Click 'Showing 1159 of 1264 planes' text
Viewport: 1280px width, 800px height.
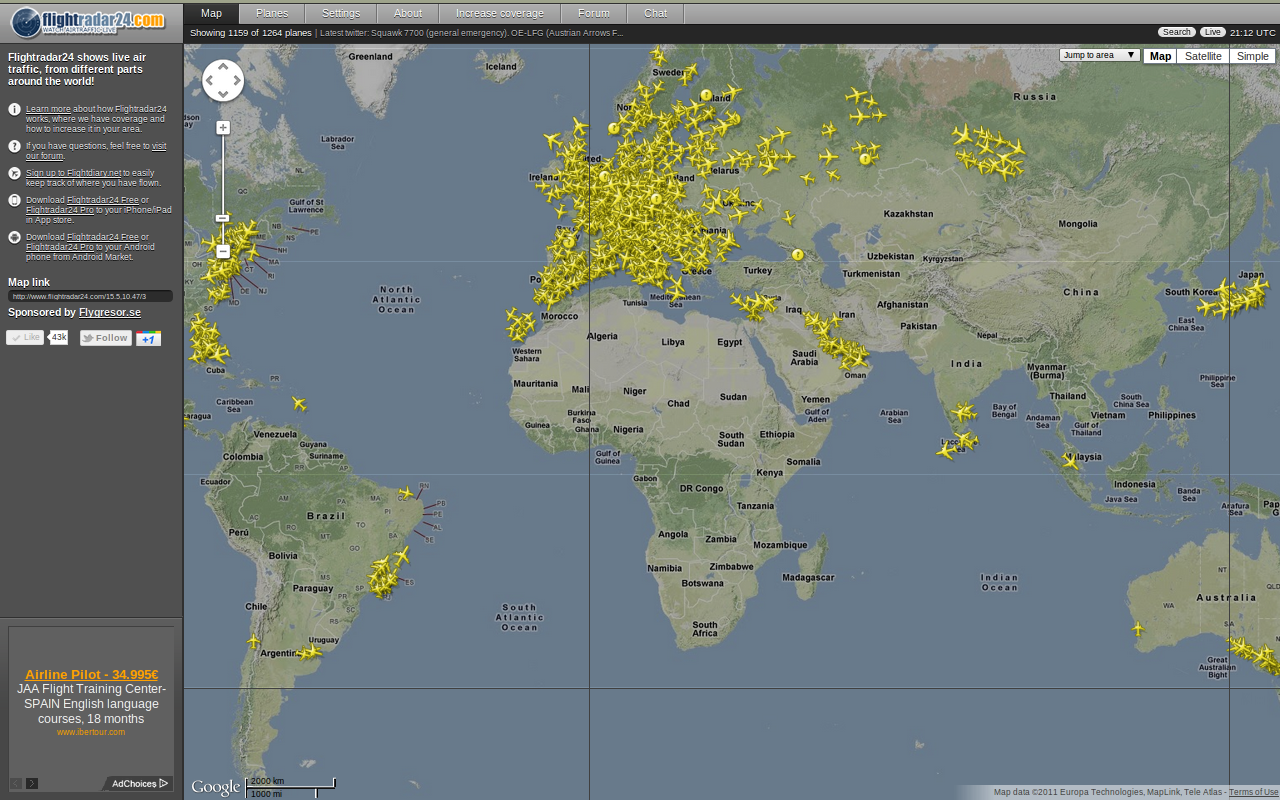250,33
